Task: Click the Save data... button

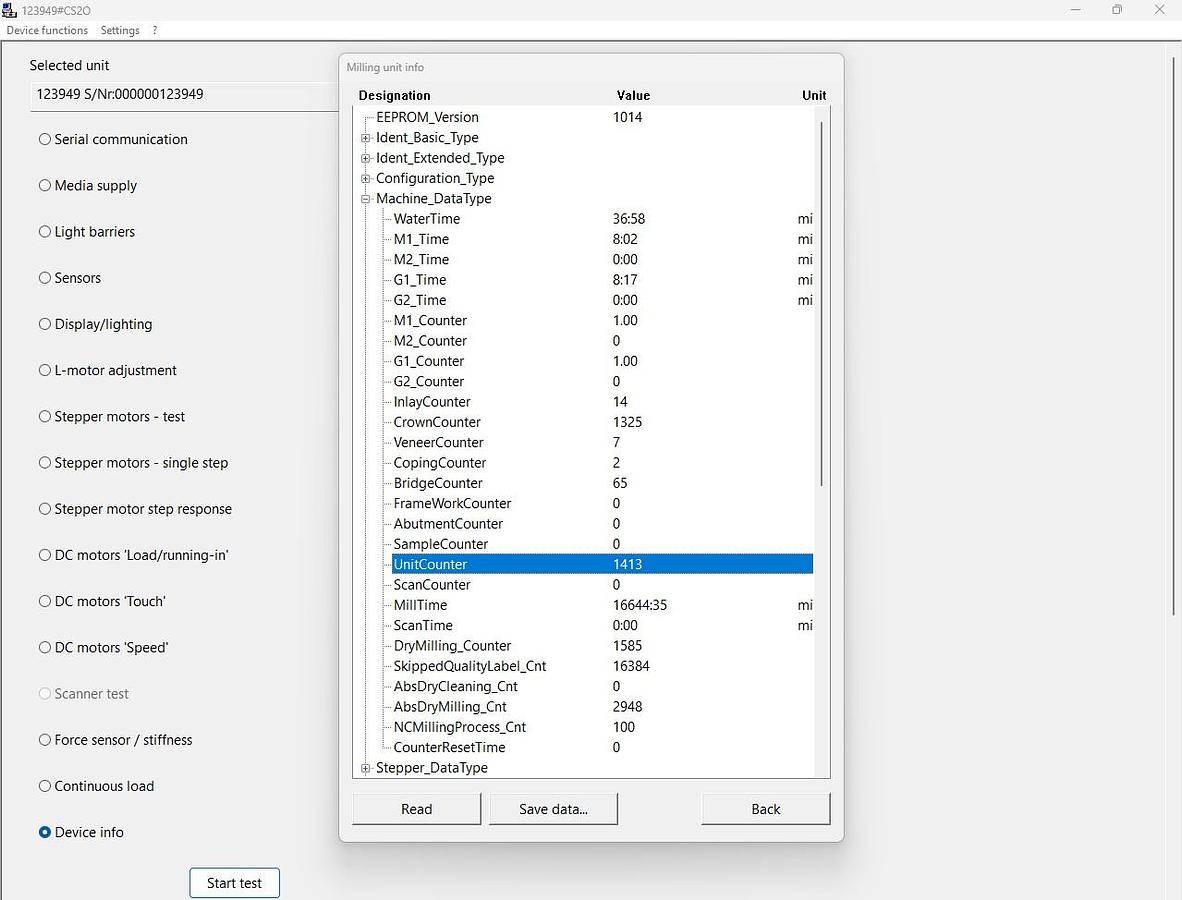Action: coord(553,809)
